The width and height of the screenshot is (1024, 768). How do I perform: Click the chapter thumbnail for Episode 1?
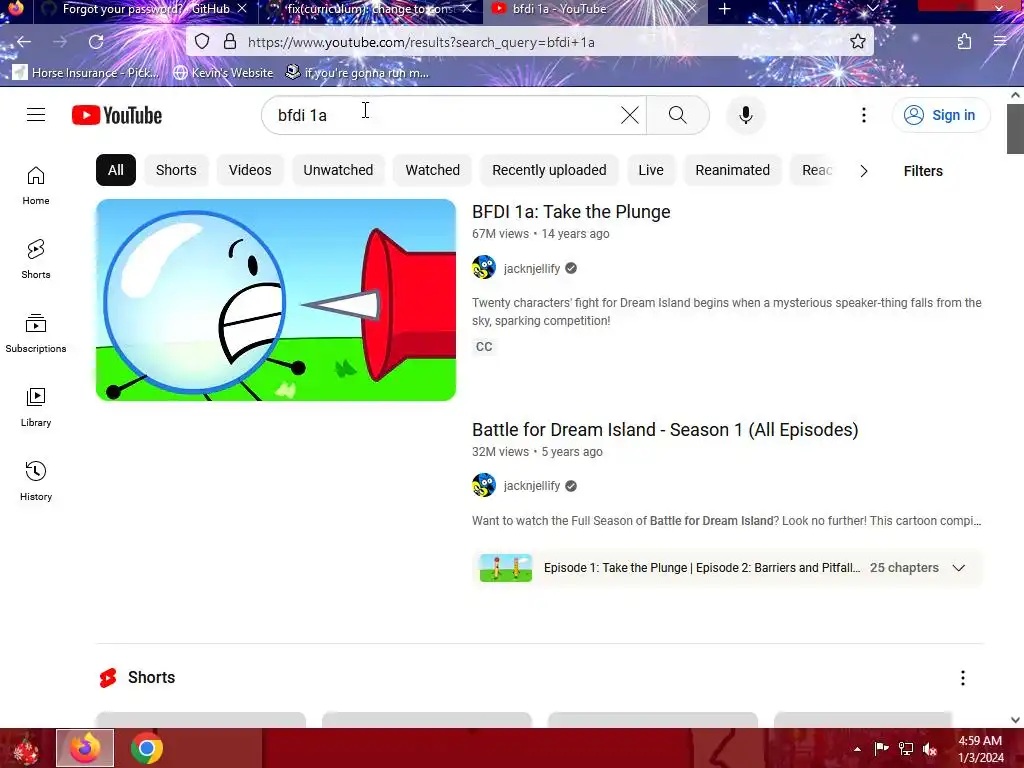(505, 568)
